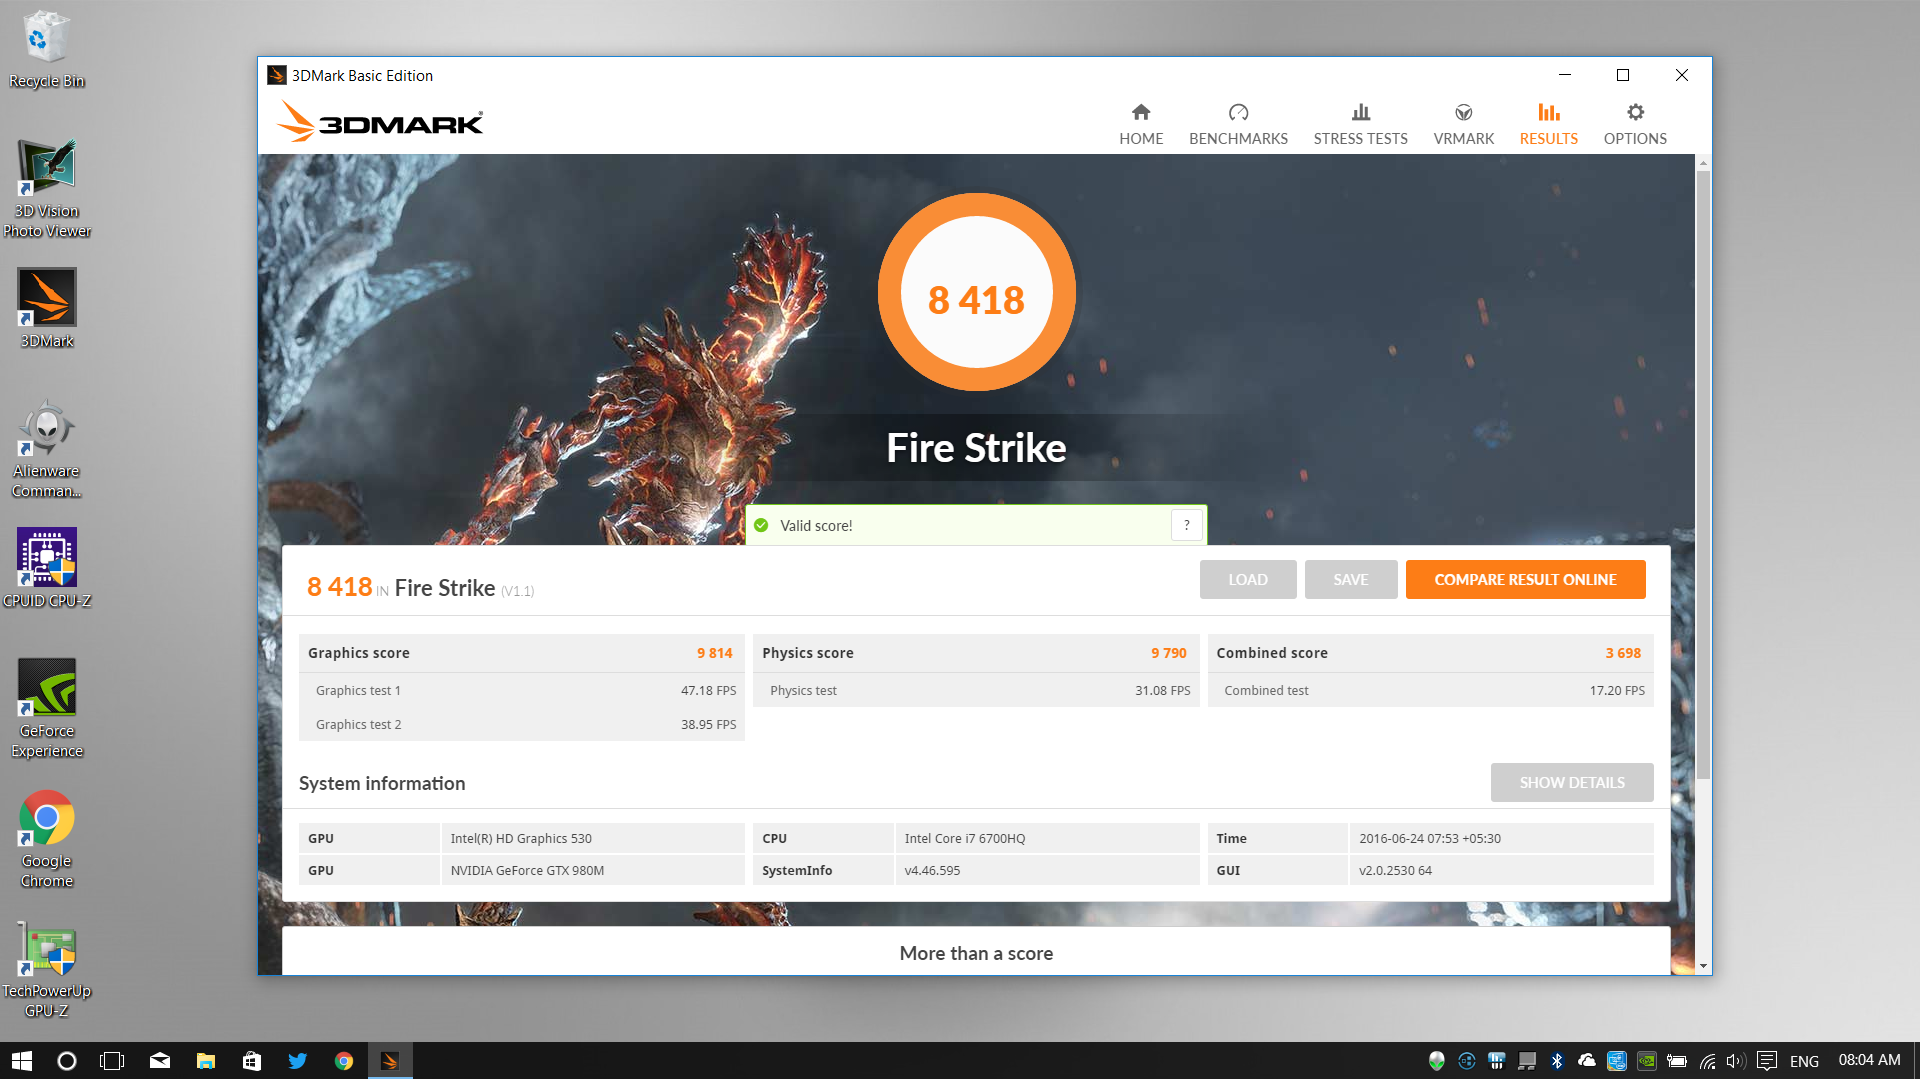
Task: Click the Graphics test 2 row
Action: 521,724
